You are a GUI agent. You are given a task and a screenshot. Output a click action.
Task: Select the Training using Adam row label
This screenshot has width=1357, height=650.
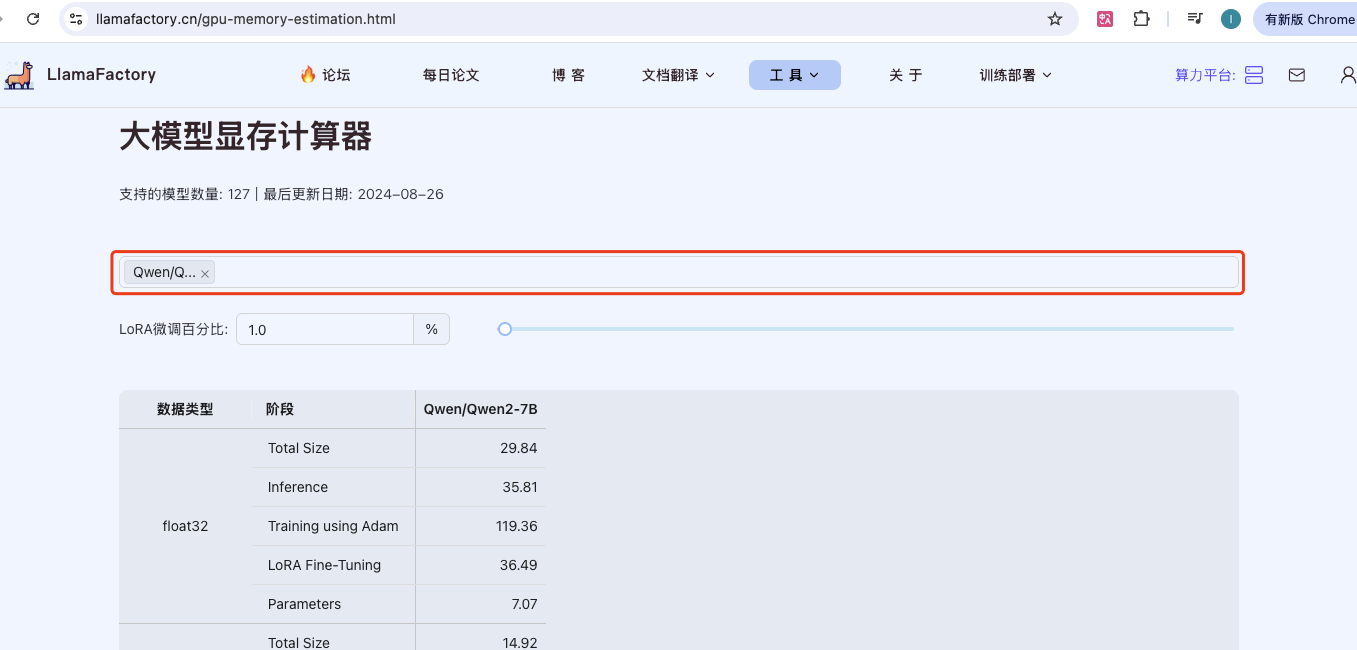click(x=333, y=526)
